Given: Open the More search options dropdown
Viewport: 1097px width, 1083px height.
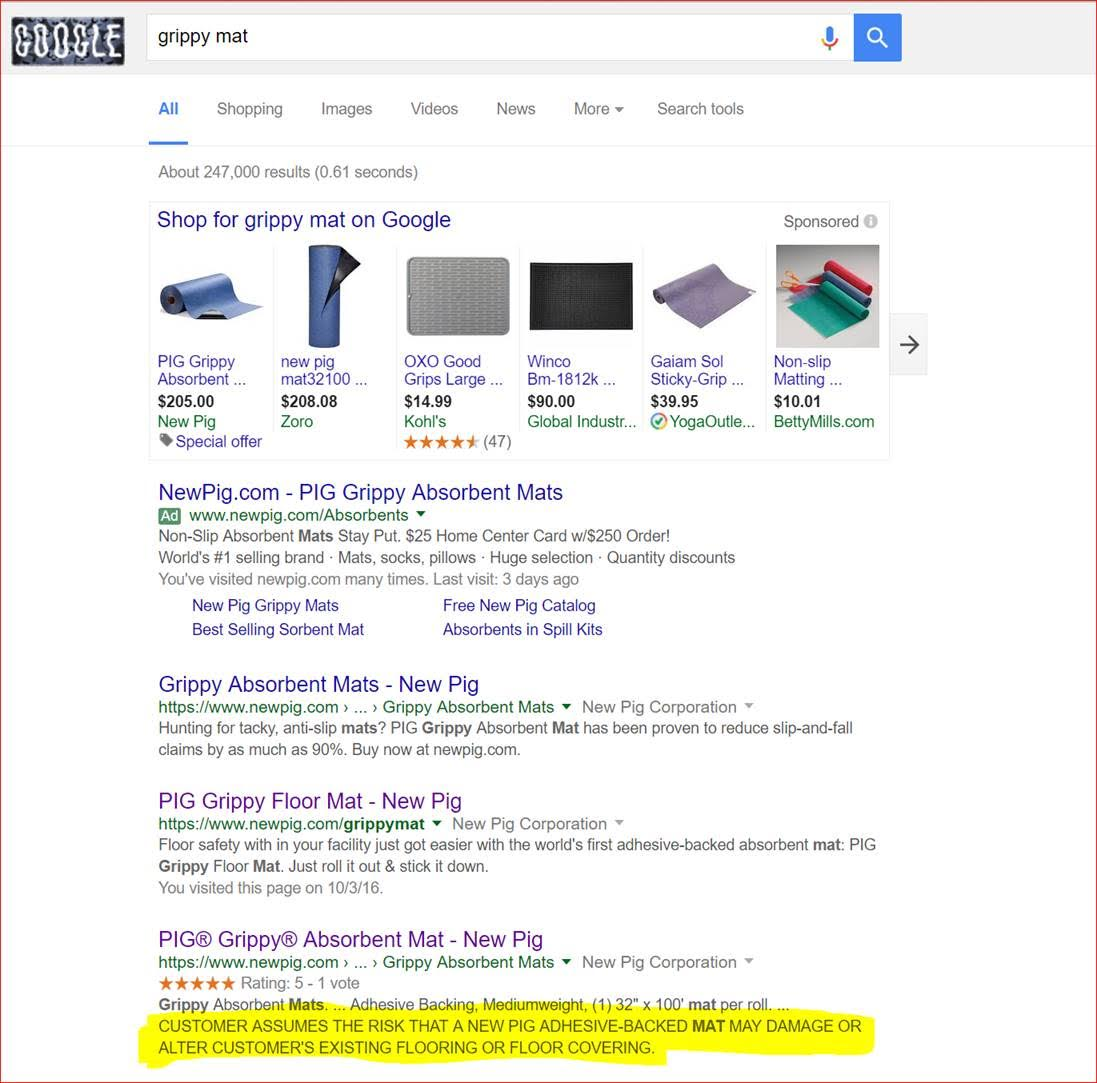Looking at the screenshot, I should 598,109.
